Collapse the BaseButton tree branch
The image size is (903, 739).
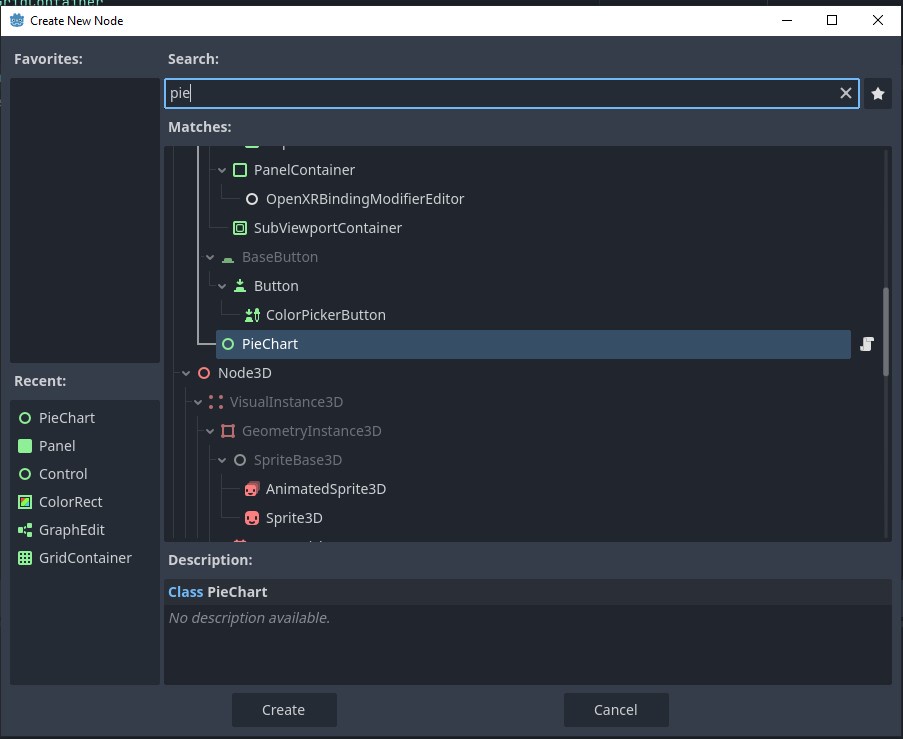[x=210, y=257]
